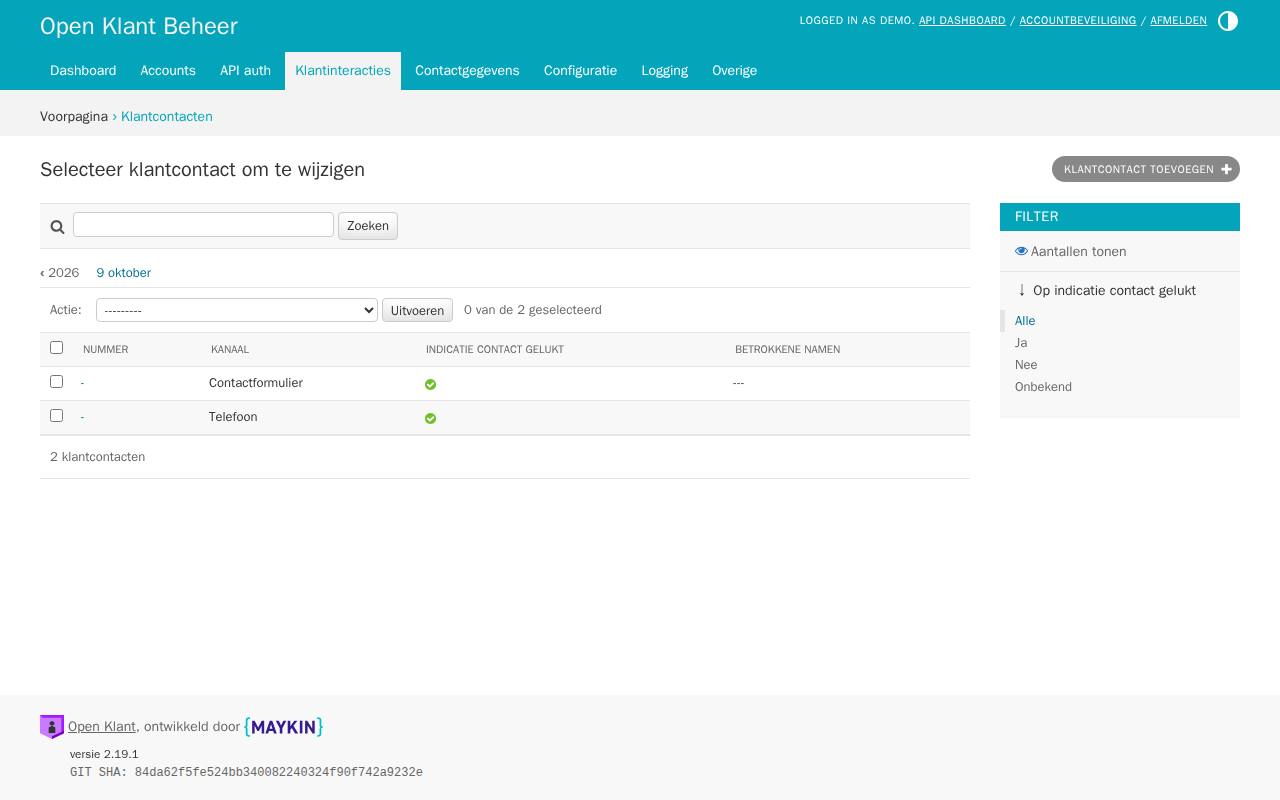Image resolution: width=1280 pixels, height=800 pixels.
Task: Check the Contactformulier row checkbox
Action: (x=56, y=381)
